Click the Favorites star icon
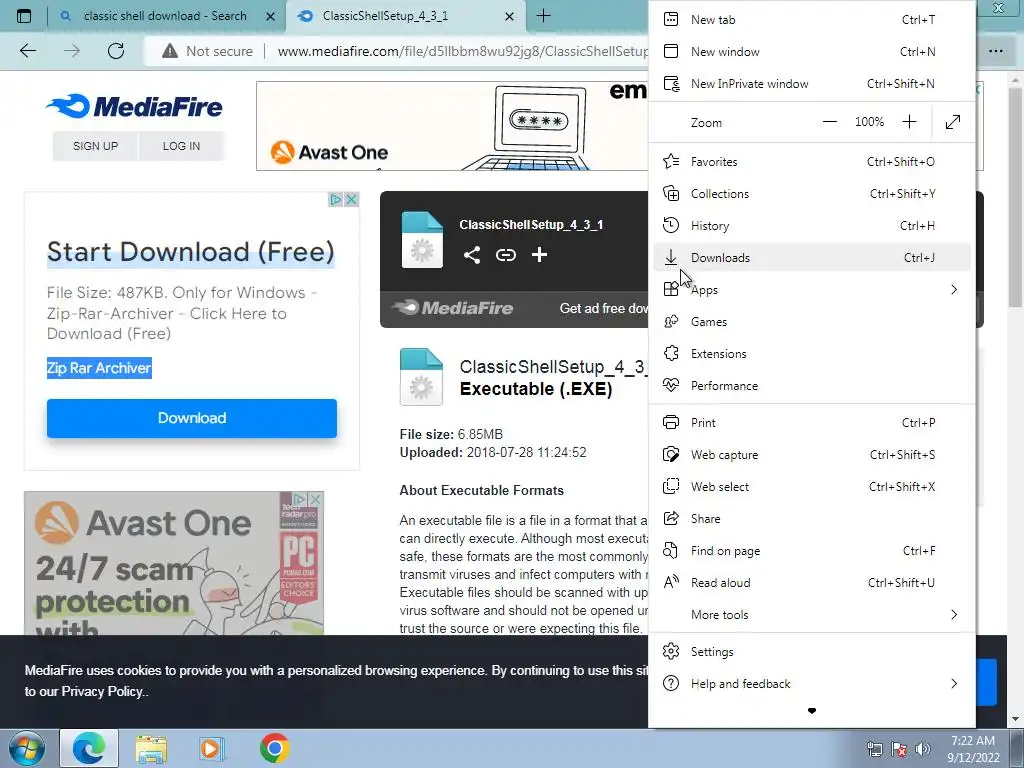Viewport: 1024px width, 768px height. click(x=671, y=161)
